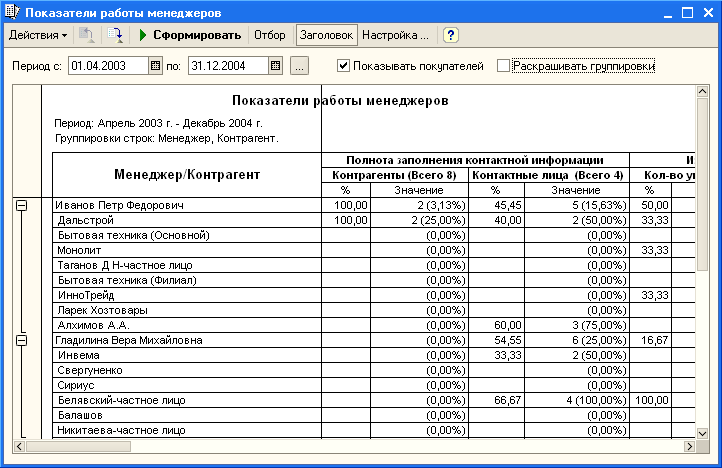Viewport: 722px width, 468px height.
Task: Click the report title Показатели работы менеджеров
Action: 340,101
